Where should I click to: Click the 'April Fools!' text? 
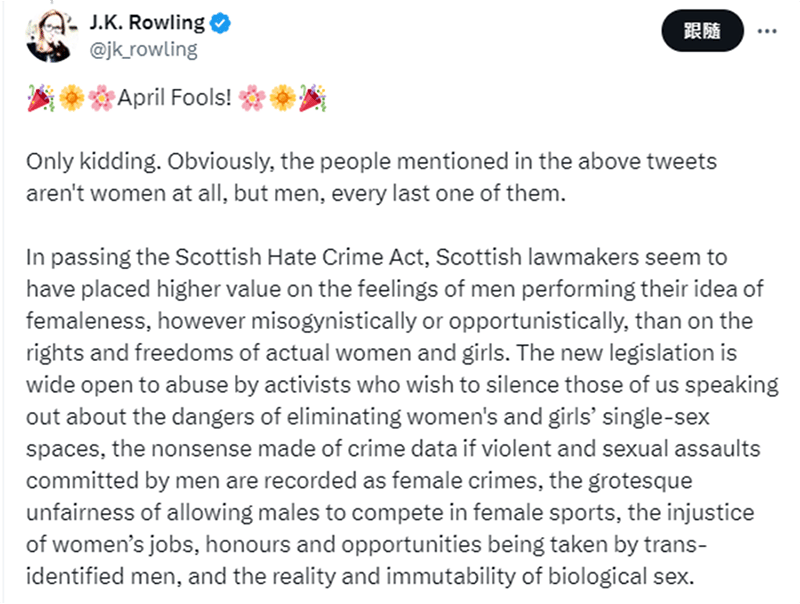coord(174,99)
